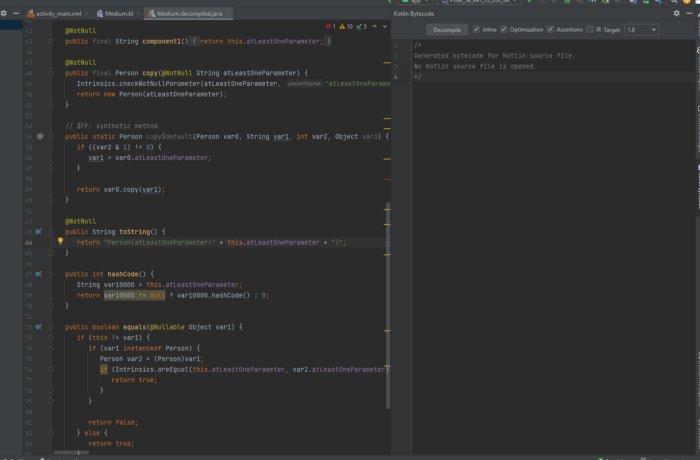Click the 'return var0.copy(var1);' statement
This screenshot has width=700, height=460.
point(121,190)
